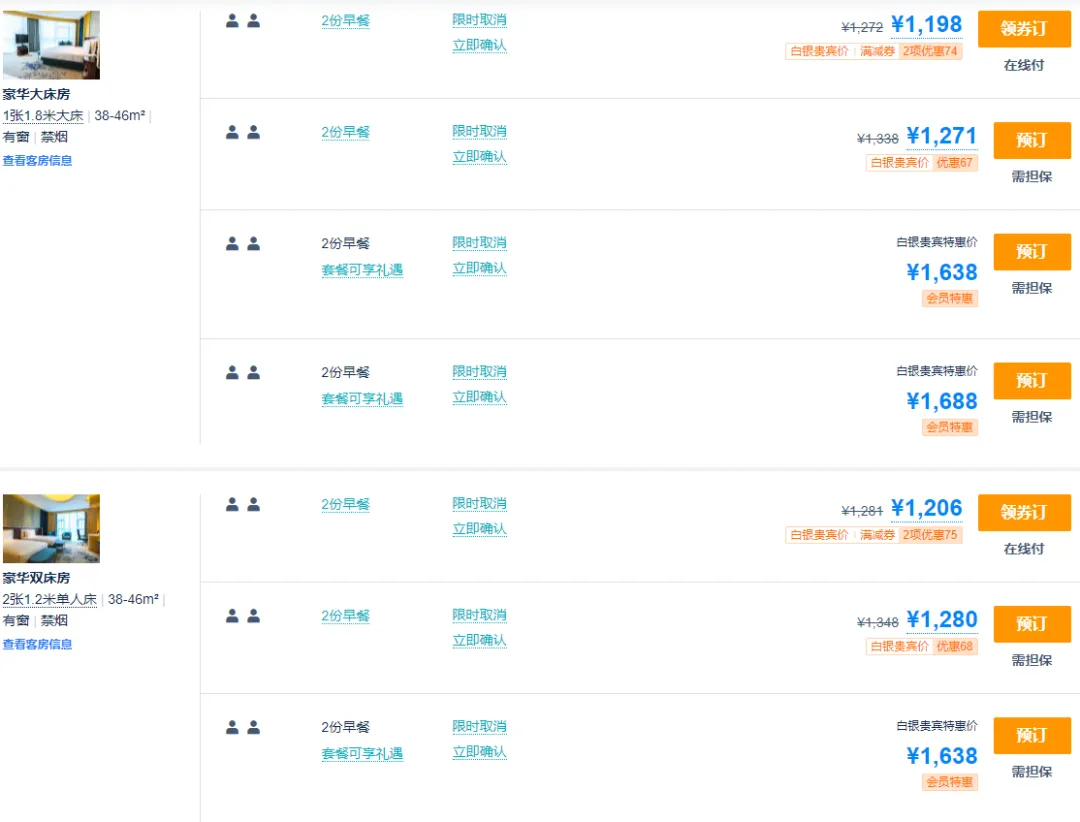Click 限时取消 in the ¥1,271 row
Image resolution: width=1080 pixels, height=822 pixels.
point(479,131)
